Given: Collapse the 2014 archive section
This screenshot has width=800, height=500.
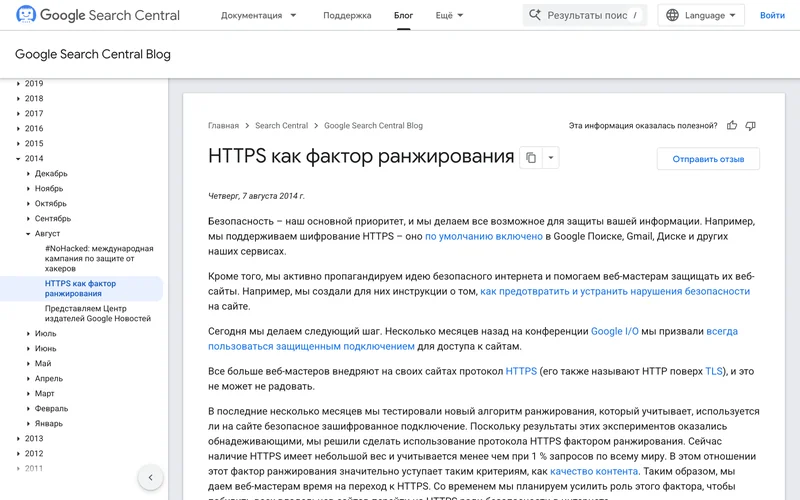Looking at the screenshot, I should click(18, 159).
